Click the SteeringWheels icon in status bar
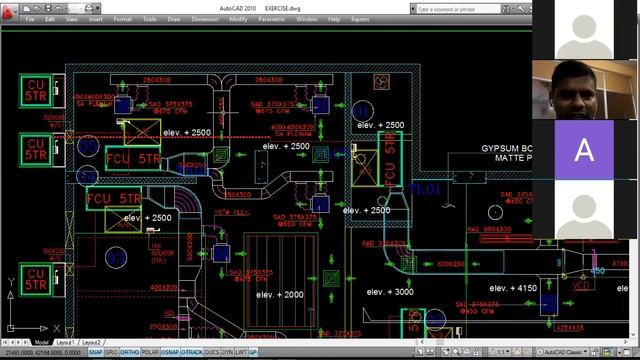 467,352
